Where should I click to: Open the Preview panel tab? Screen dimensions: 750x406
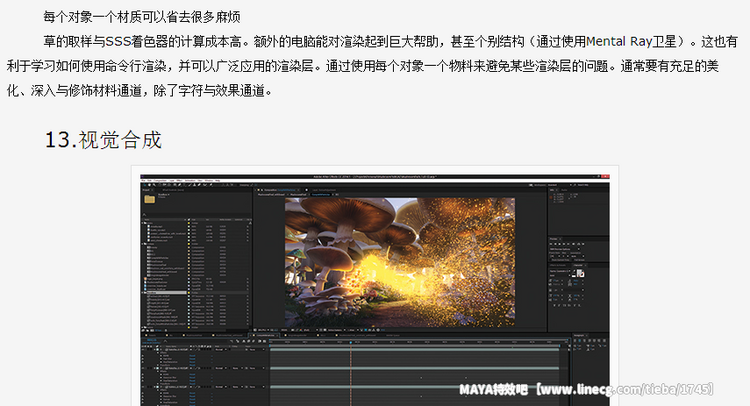554,239
